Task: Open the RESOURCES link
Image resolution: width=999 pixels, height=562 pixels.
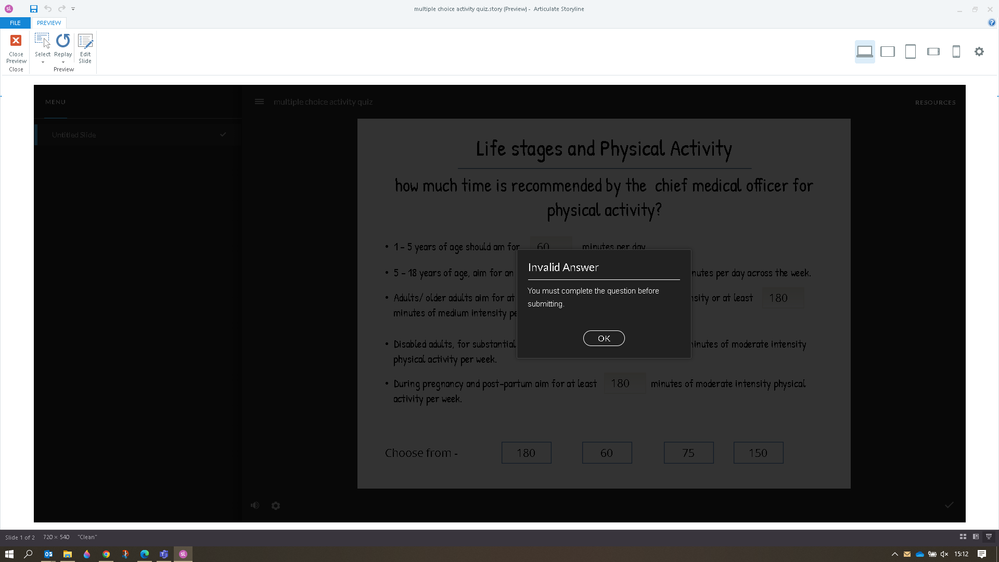Action: pos(935,103)
